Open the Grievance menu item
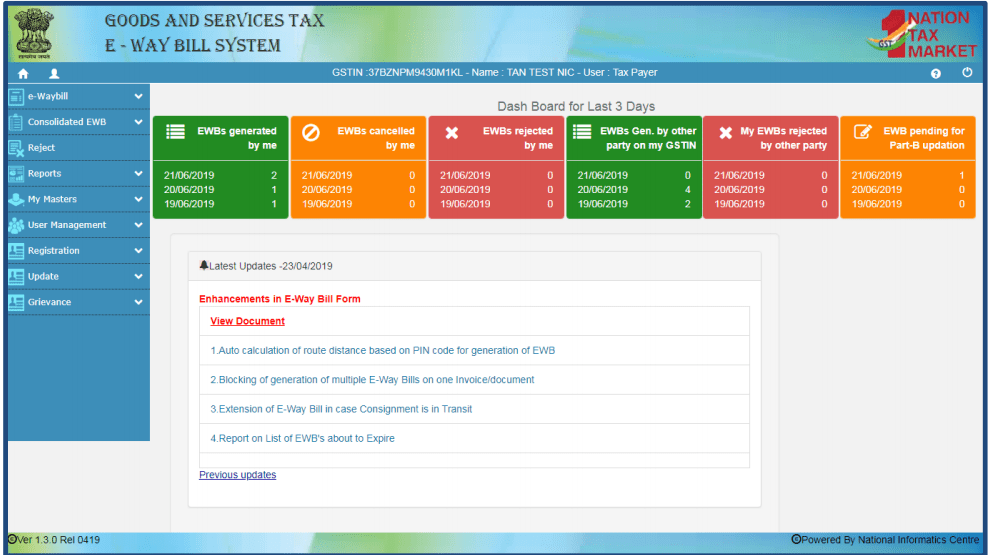This screenshot has height=555, width=991. tap(79, 302)
